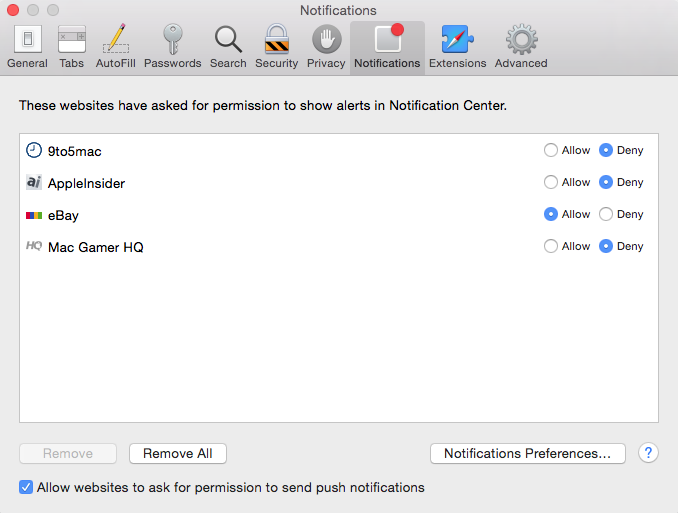Open the AutoFill pencil pane
Image resolution: width=678 pixels, height=513 pixels.
115,47
